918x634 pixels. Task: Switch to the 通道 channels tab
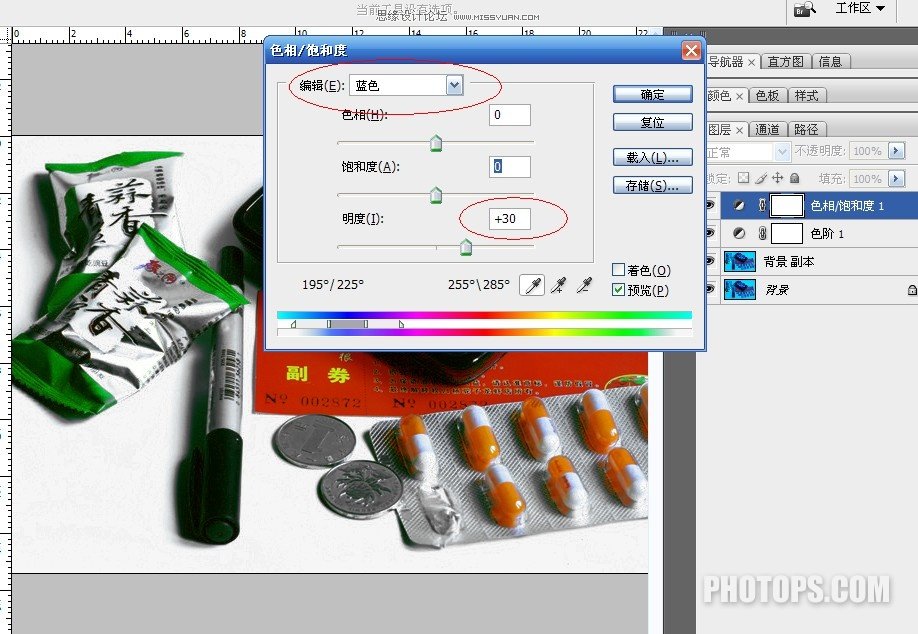pyautogui.click(x=767, y=129)
